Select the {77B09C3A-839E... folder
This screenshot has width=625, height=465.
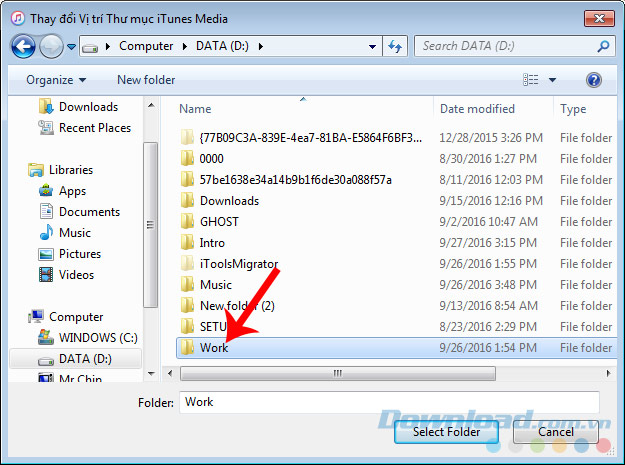coord(301,138)
